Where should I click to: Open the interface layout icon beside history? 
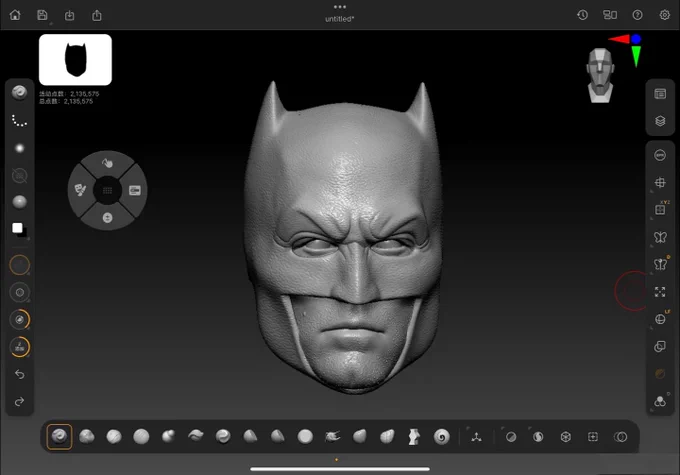(x=610, y=15)
